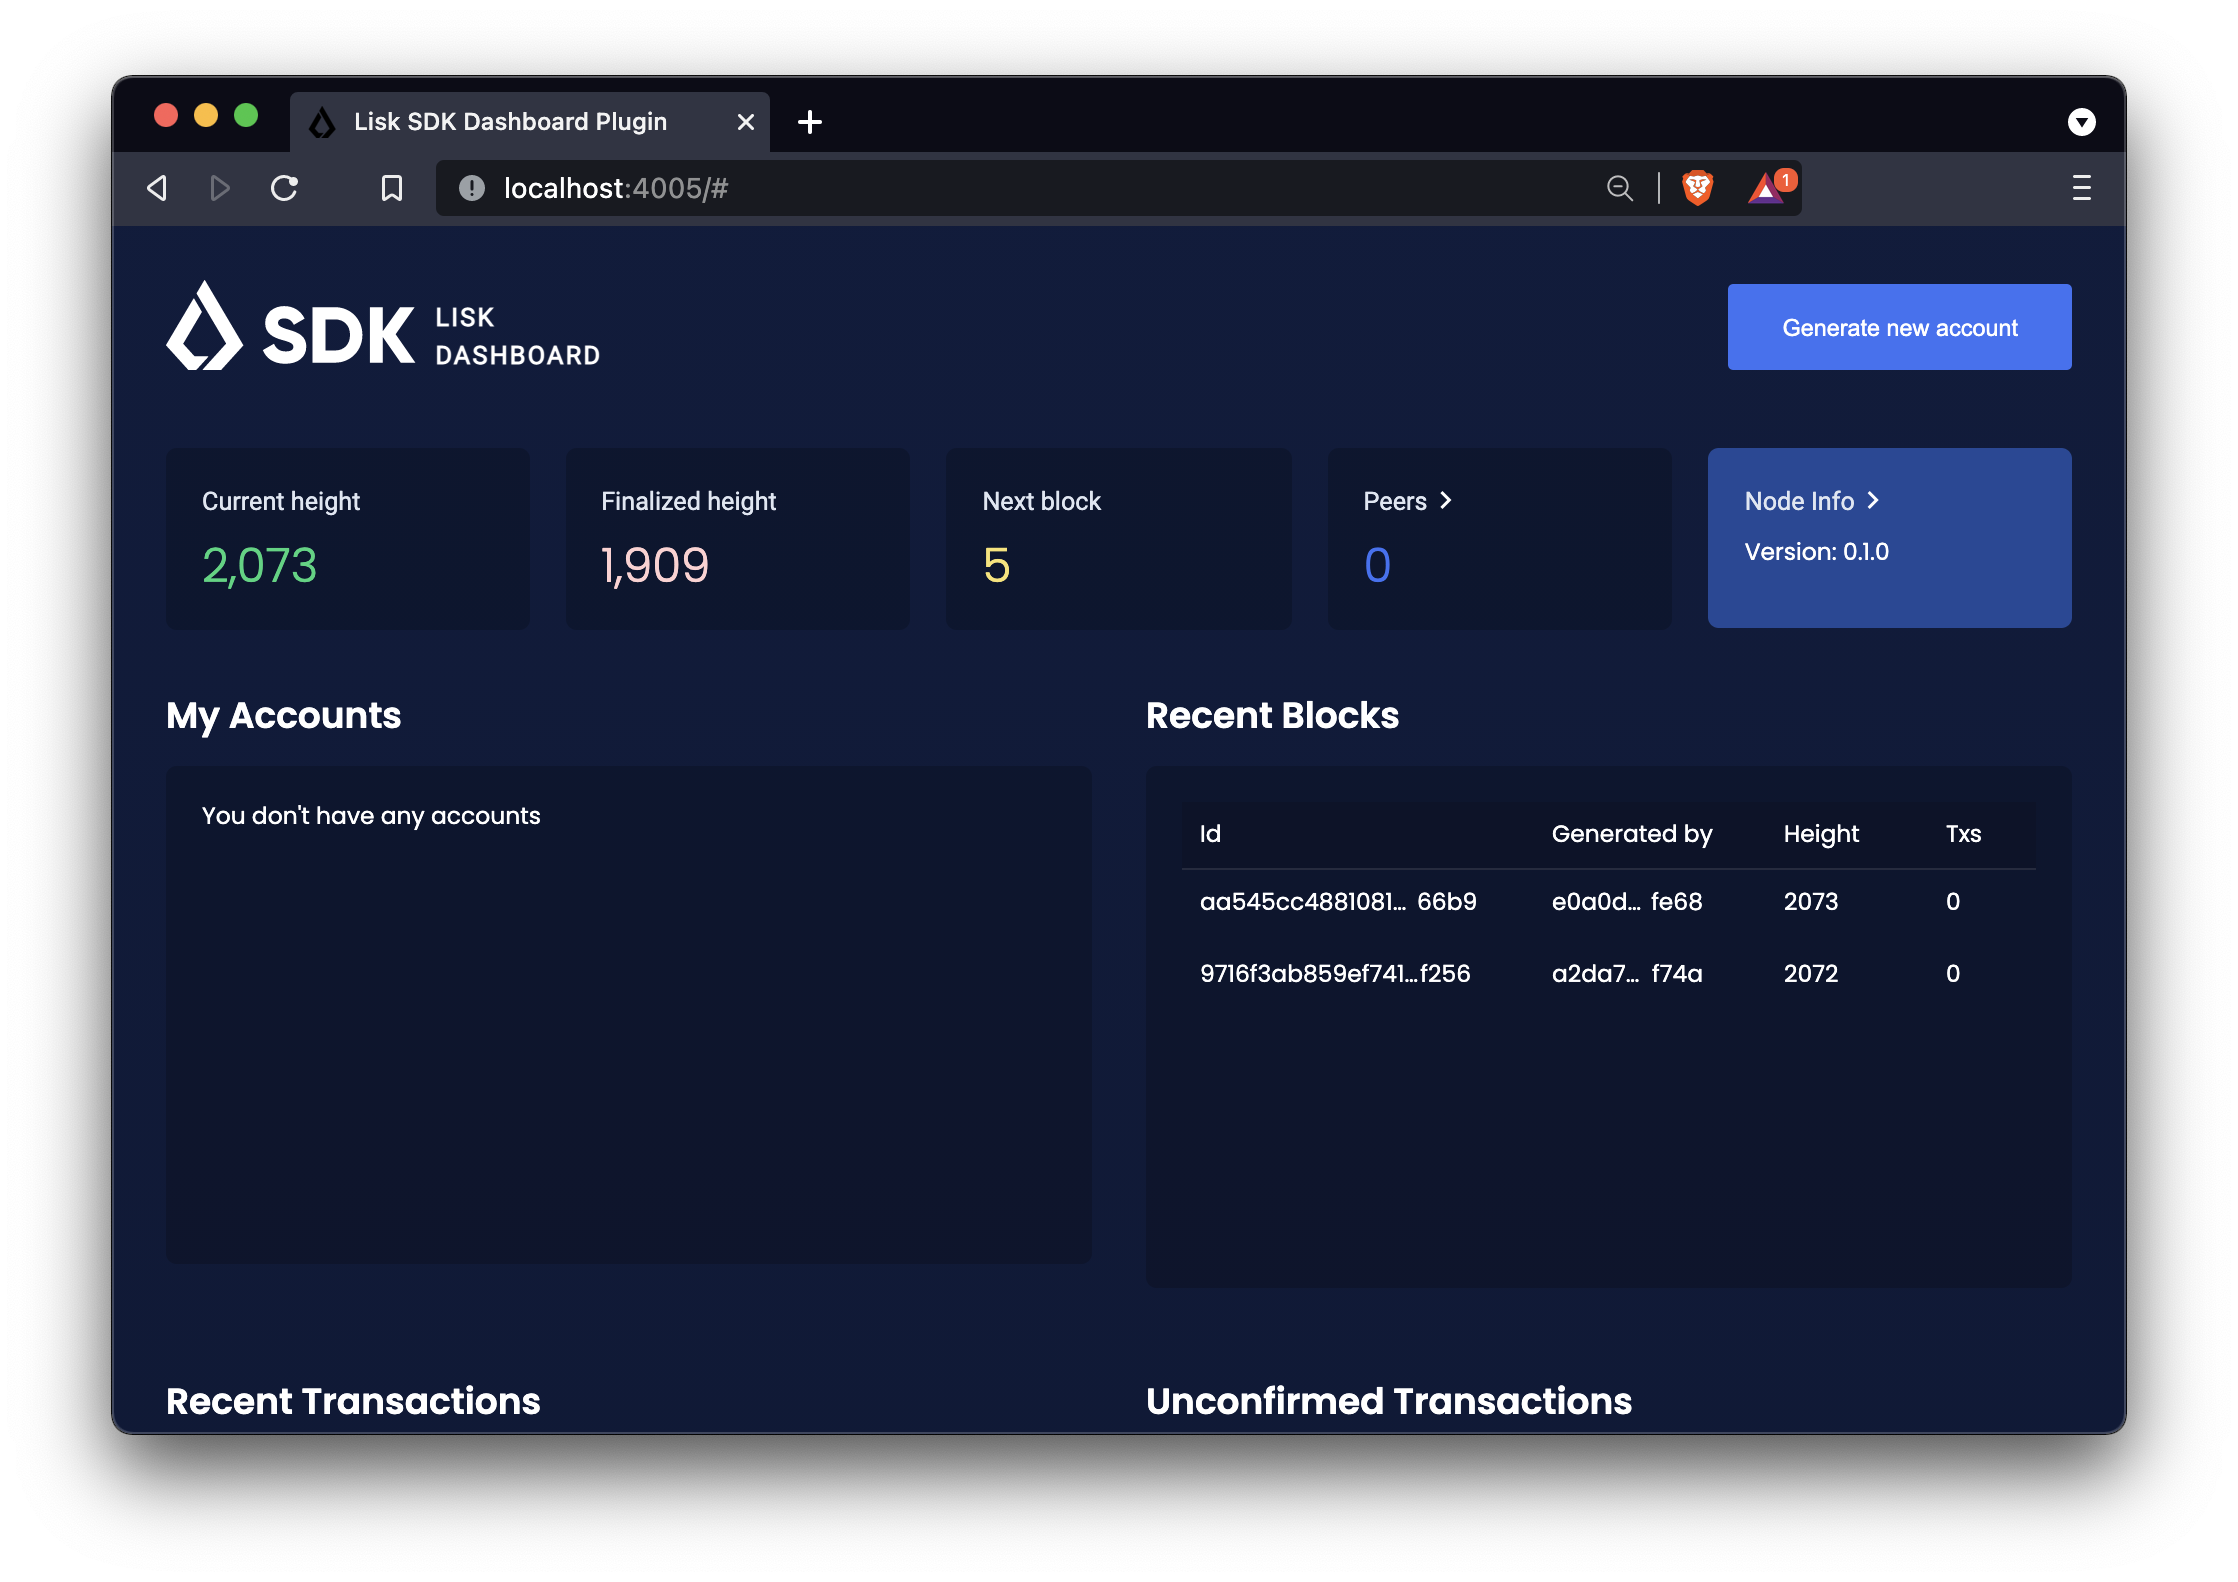Click the Current height value 2,073
Viewport: 2238px width, 1582px height.
(260, 566)
